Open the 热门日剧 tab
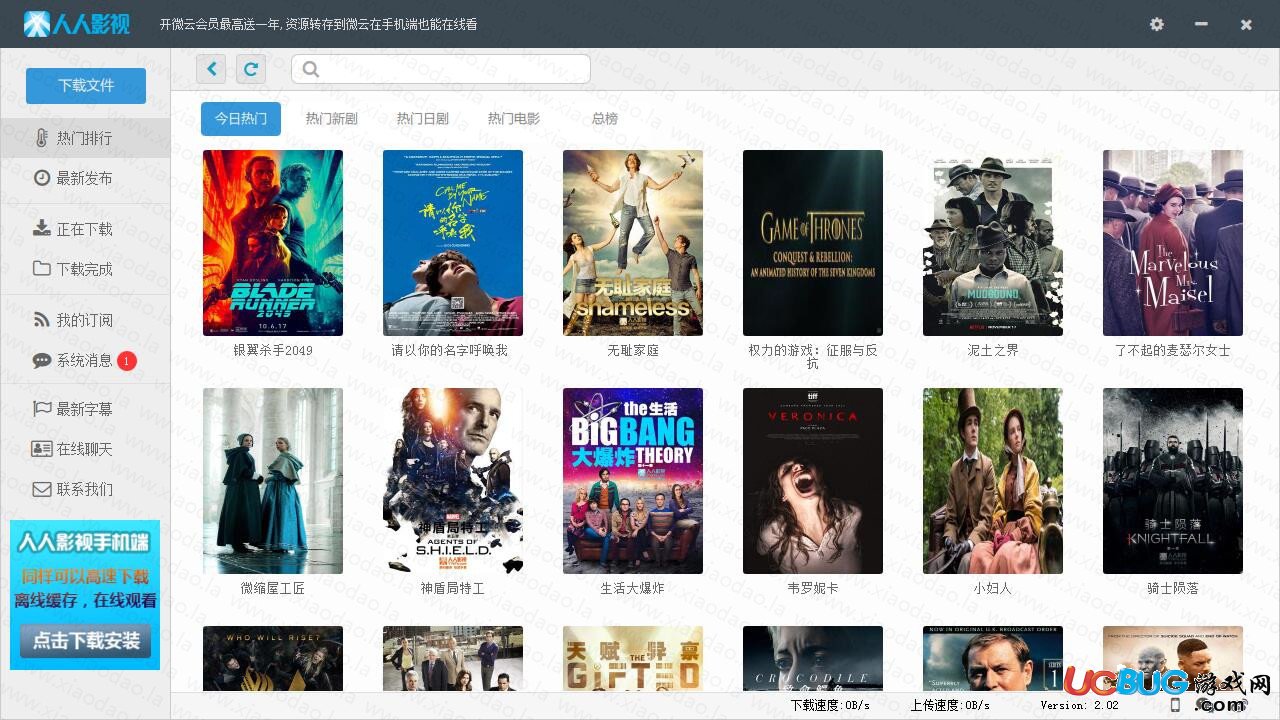The height and width of the screenshot is (720, 1280). 423,118
